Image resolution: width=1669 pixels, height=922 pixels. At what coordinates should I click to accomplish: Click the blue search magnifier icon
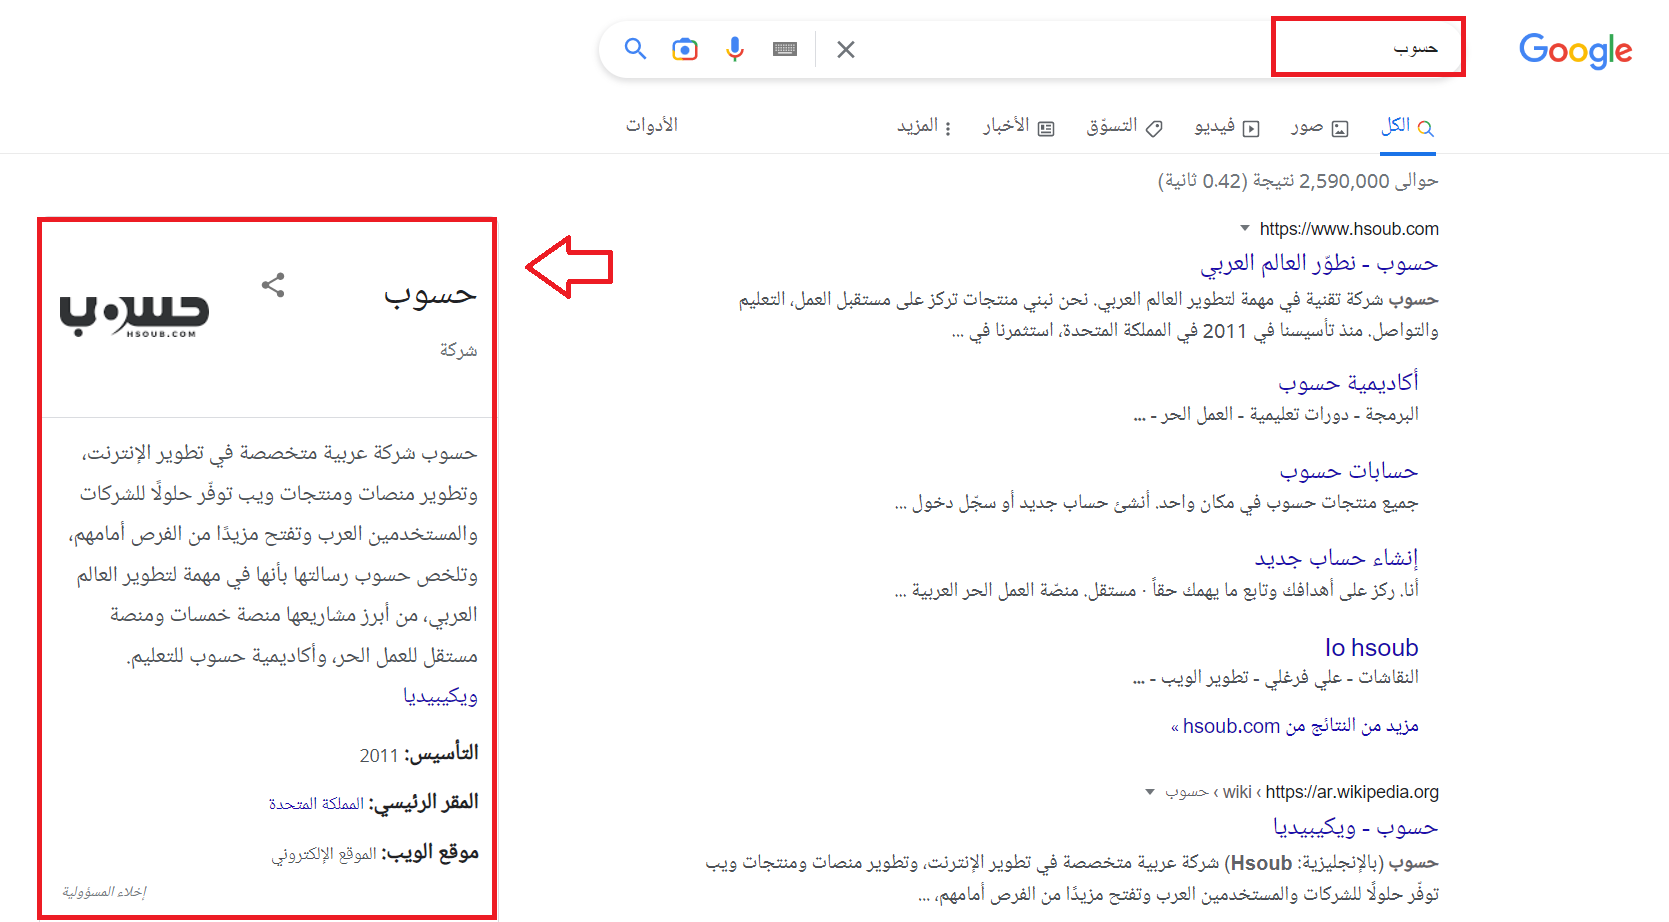click(635, 49)
